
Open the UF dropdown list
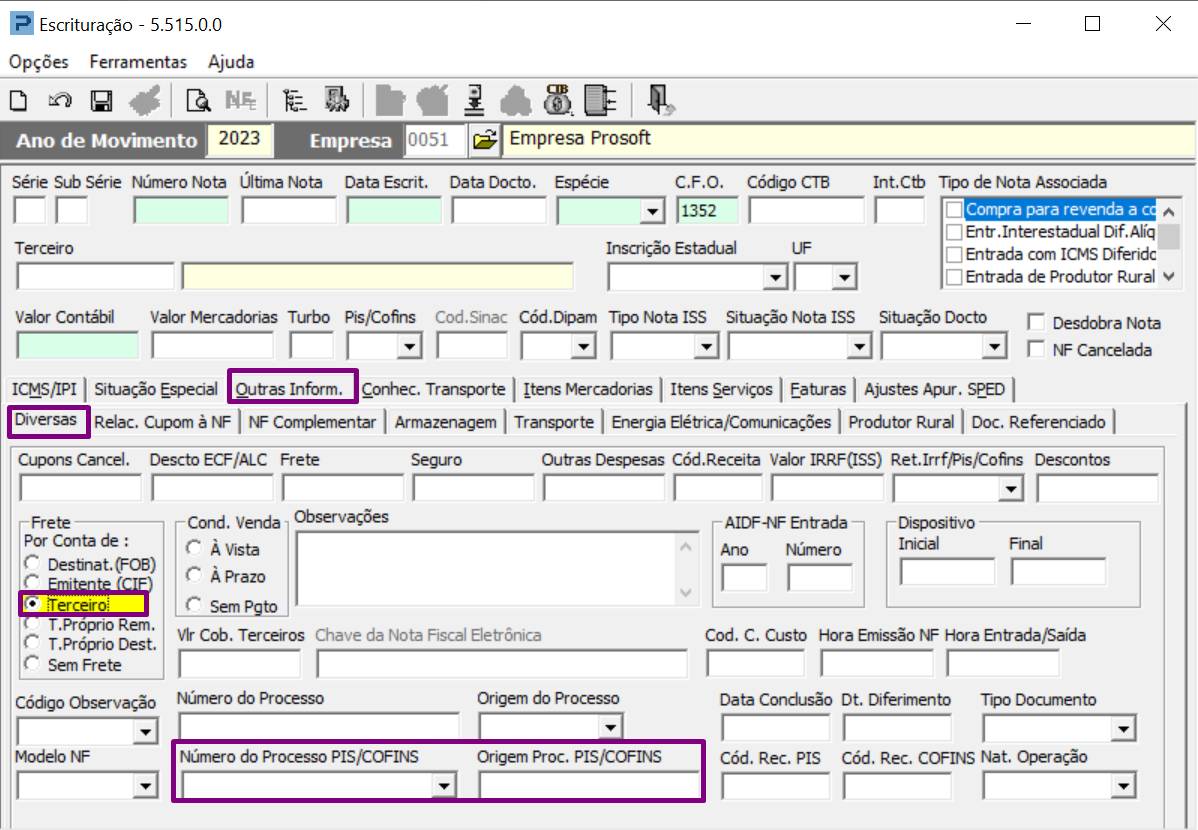845,277
